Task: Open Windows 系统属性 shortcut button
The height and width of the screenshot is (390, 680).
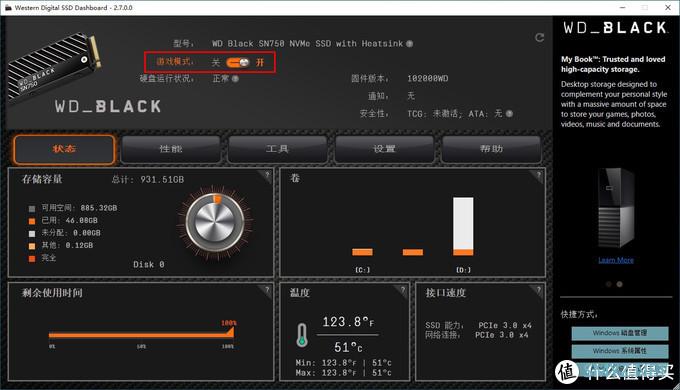Action: pos(620,351)
